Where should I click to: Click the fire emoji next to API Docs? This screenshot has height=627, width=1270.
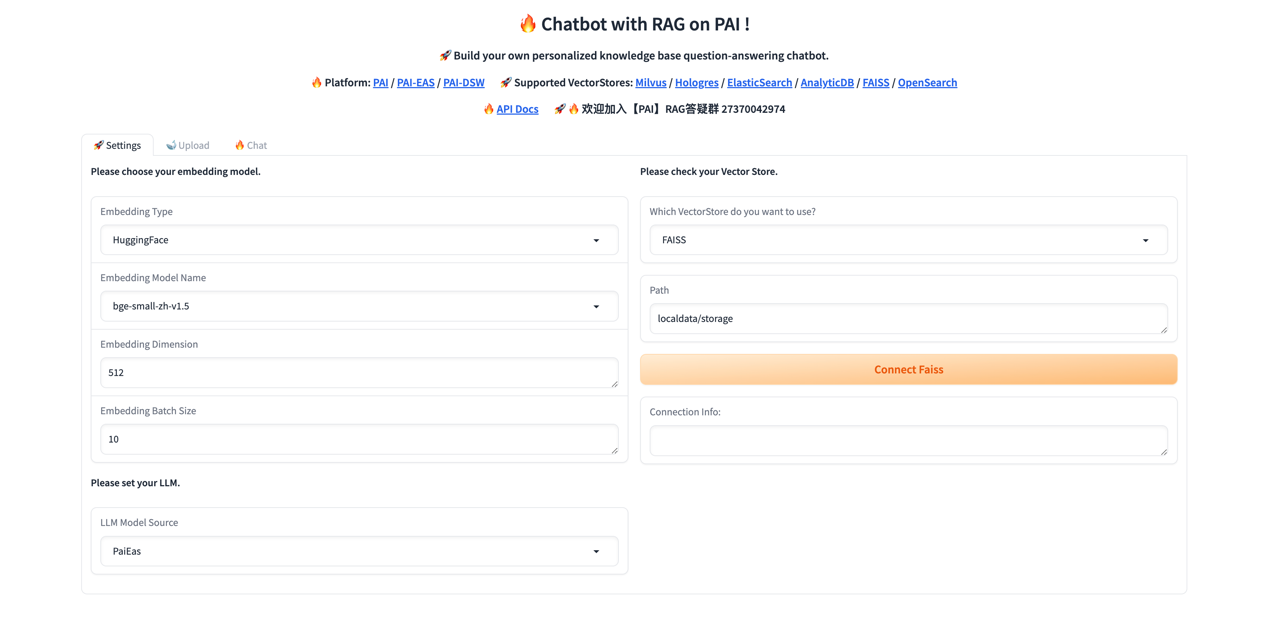click(x=488, y=108)
